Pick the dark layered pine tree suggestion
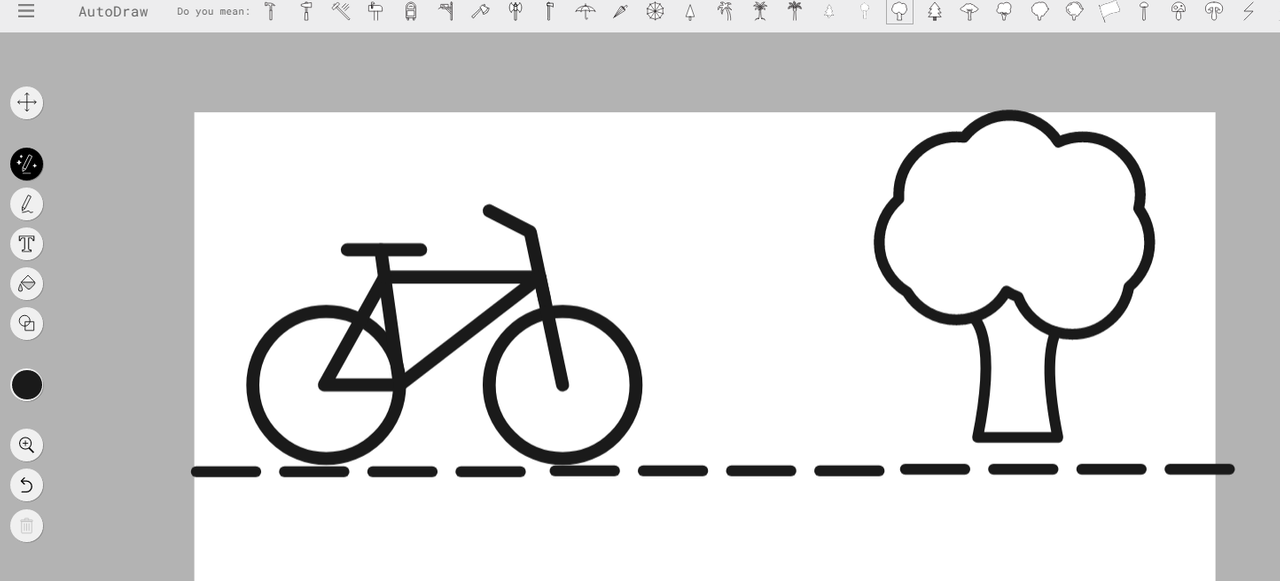 [935, 11]
